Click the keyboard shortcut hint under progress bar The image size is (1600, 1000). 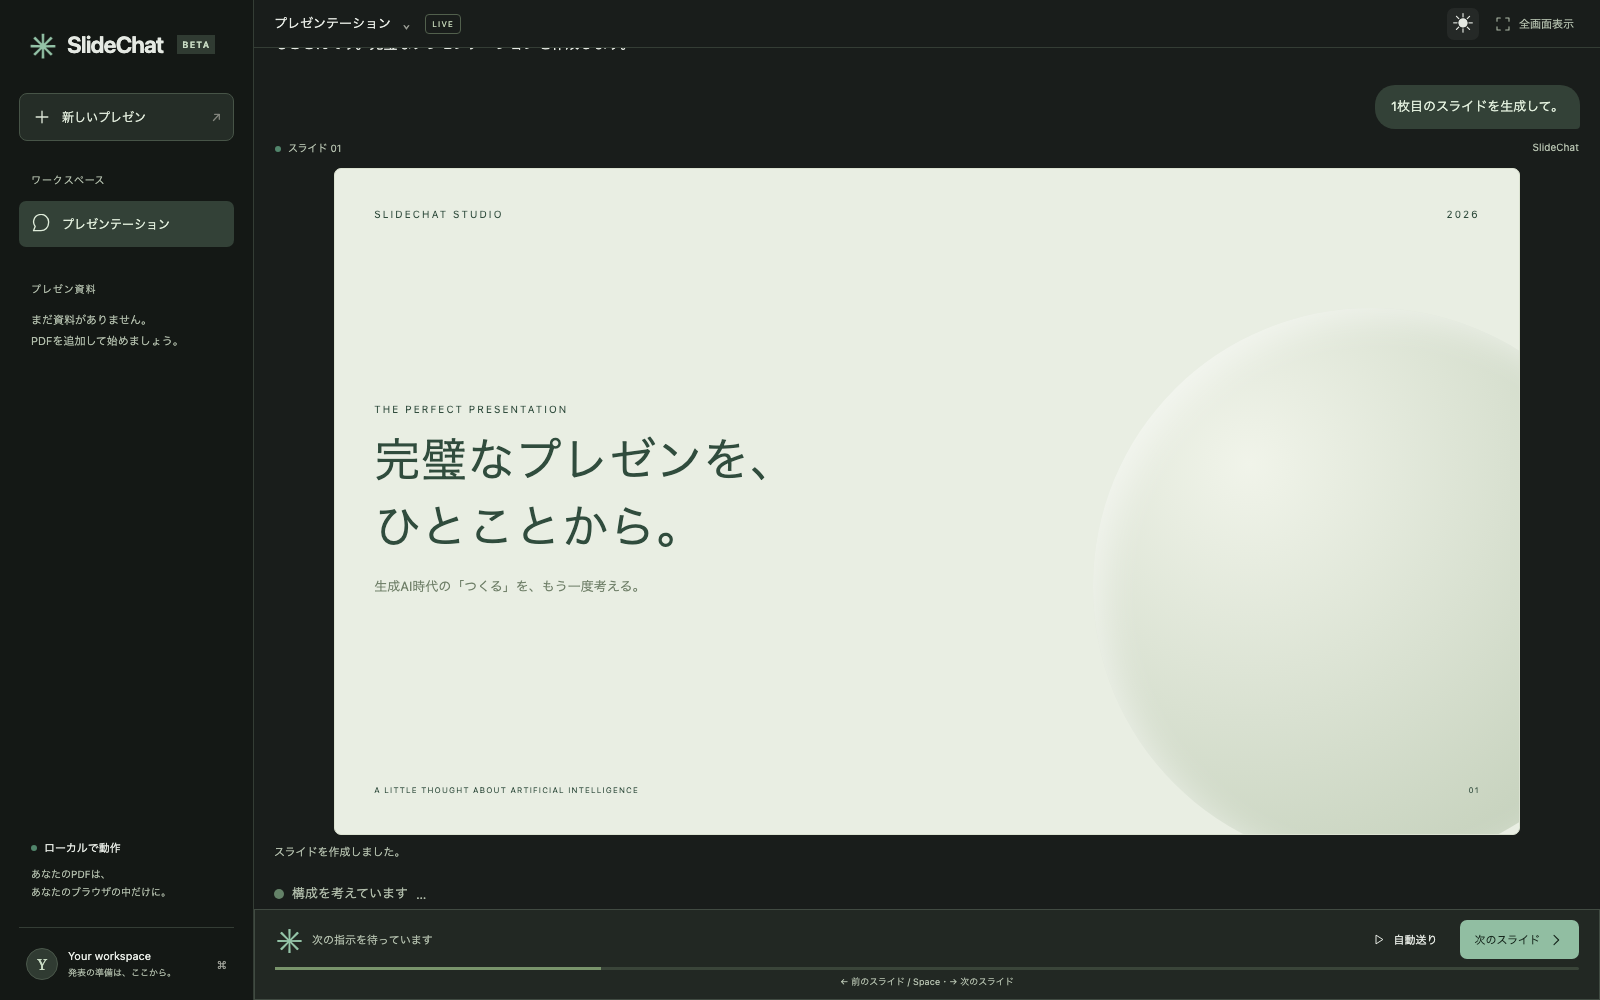[x=926, y=982]
